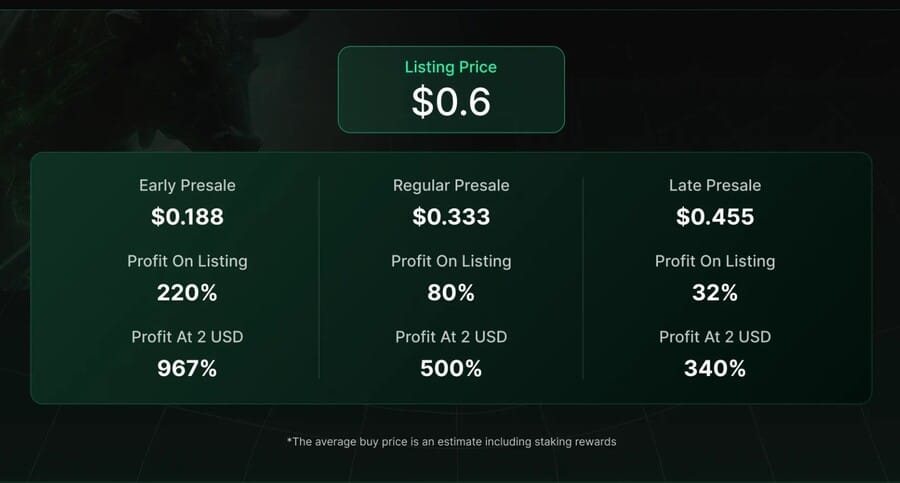Click the 32% profit on listing figure

pos(715,293)
